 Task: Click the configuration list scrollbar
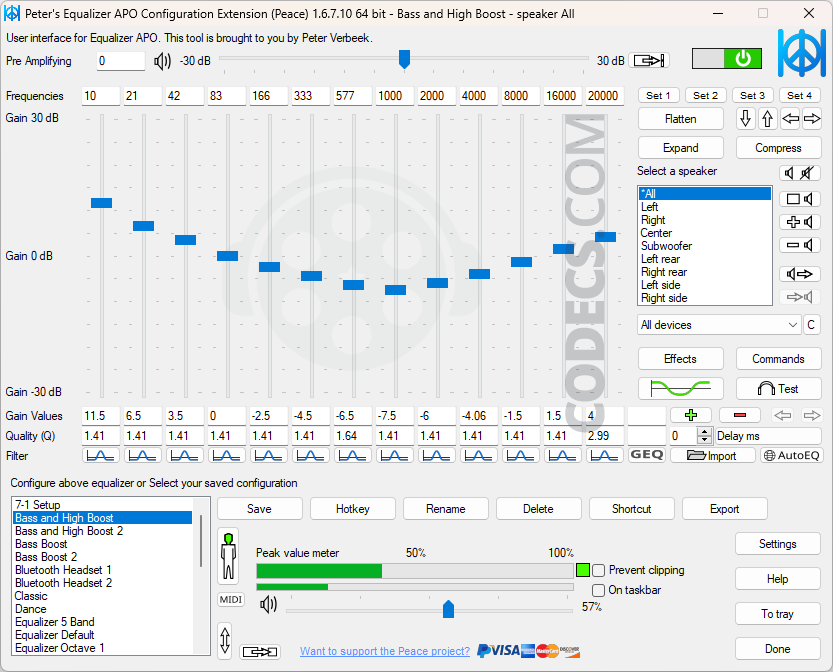201,540
